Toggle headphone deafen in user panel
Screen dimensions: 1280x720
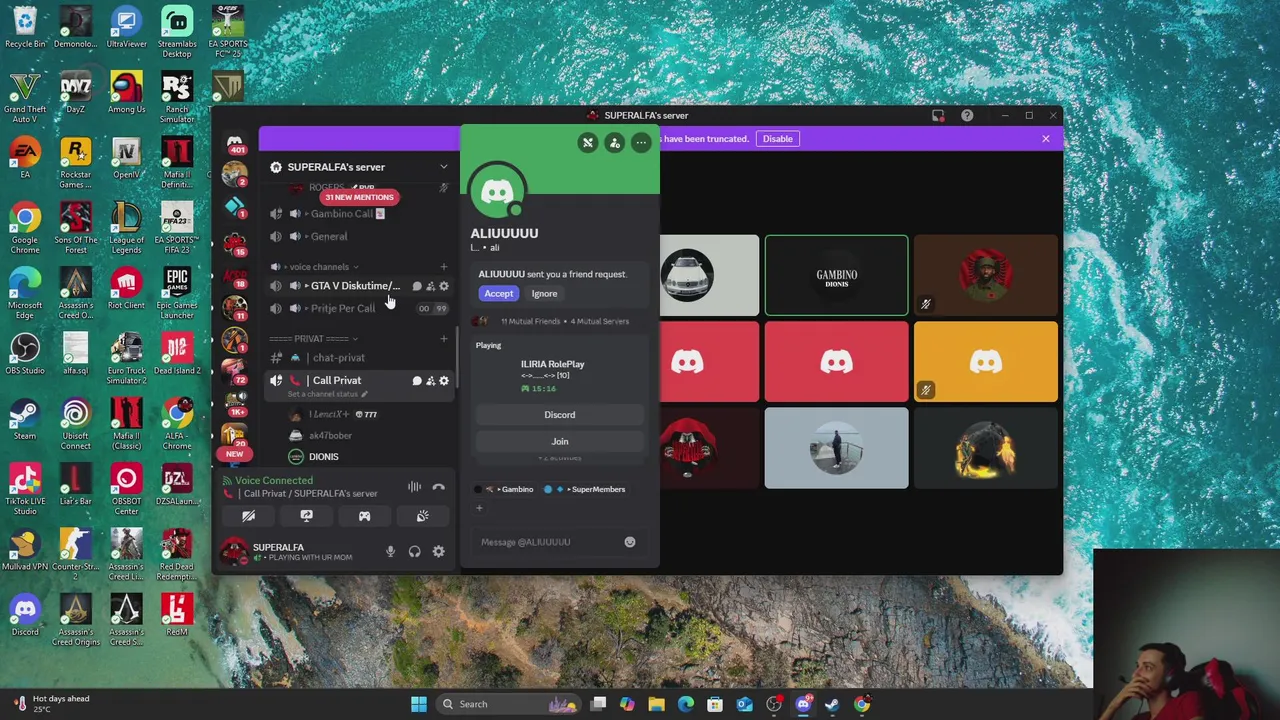click(x=414, y=552)
